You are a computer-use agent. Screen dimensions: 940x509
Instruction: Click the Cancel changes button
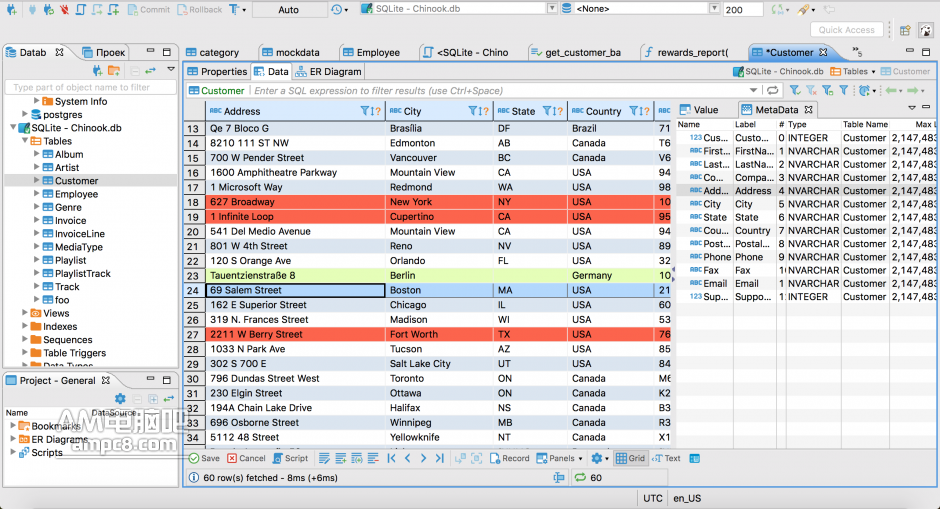[246, 458]
